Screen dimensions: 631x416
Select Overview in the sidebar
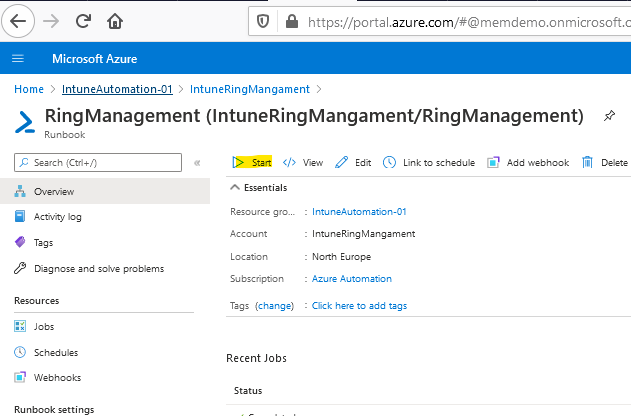105,192
